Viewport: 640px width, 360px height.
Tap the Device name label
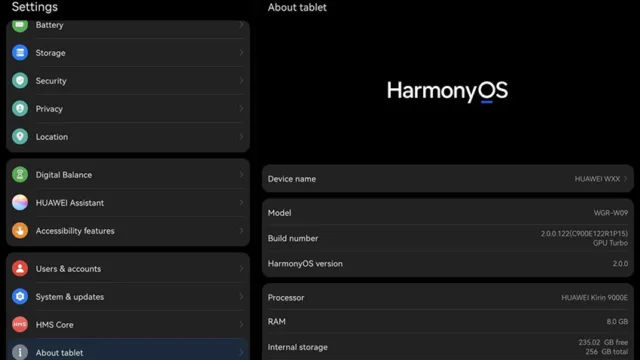tap(292, 179)
